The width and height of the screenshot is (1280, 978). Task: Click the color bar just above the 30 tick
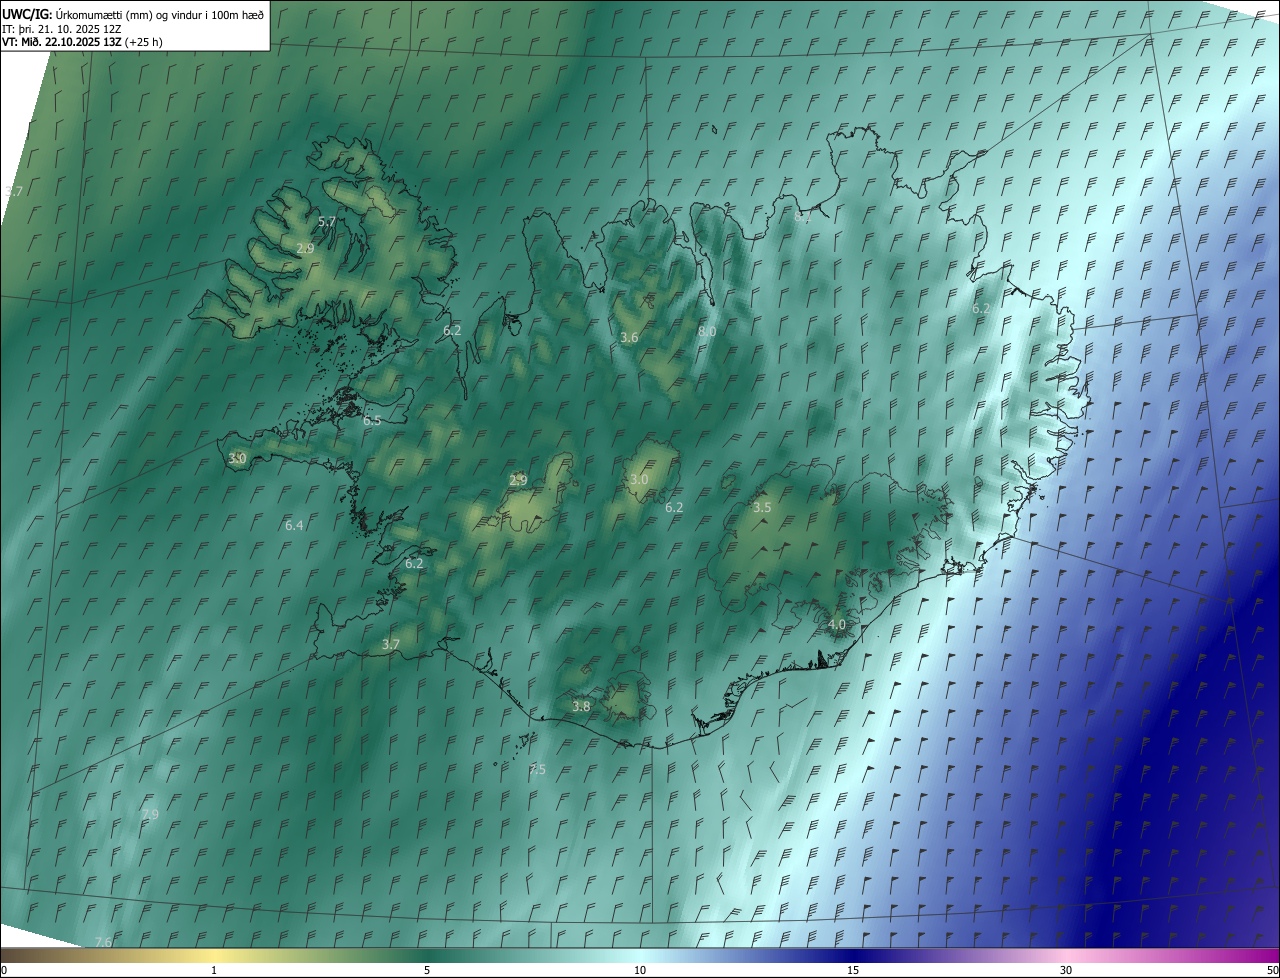click(1066, 955)
